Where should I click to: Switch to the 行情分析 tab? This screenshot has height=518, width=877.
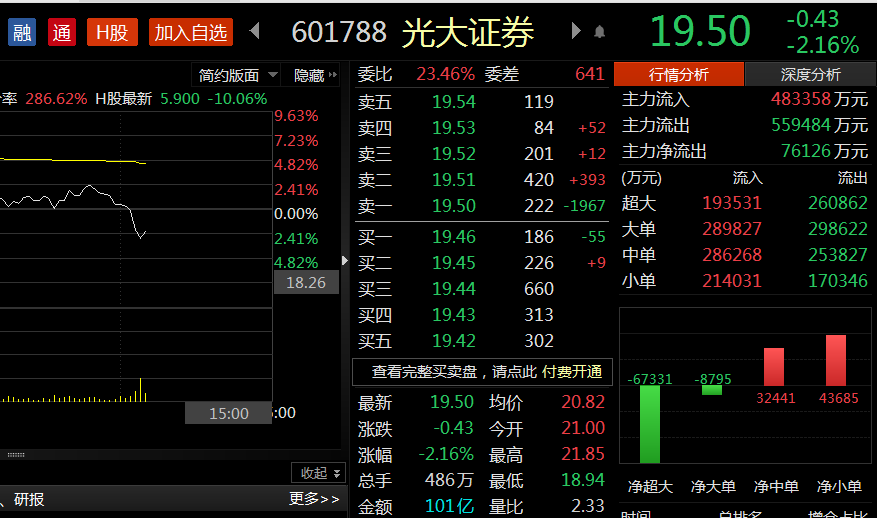tap(678, 74)
